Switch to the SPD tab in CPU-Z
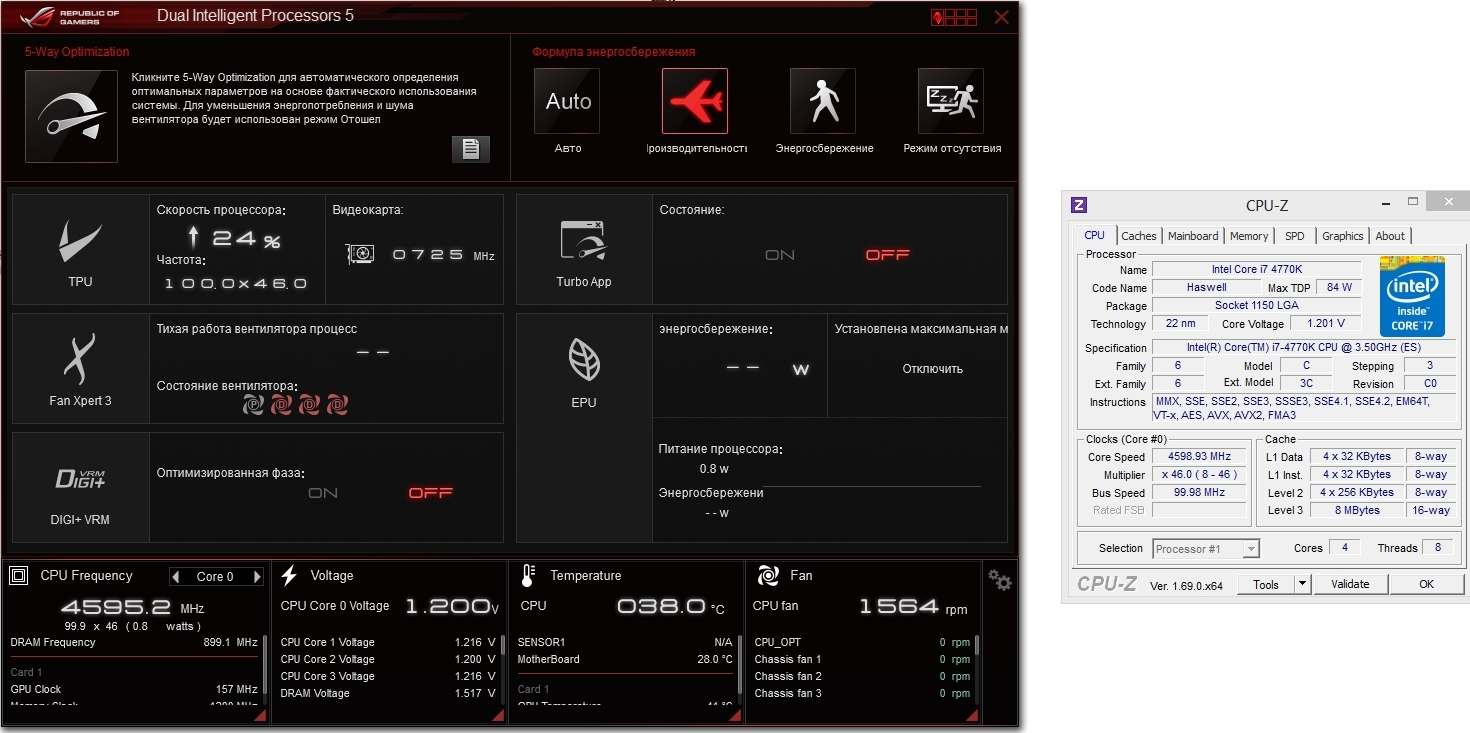The height and width of the screenshot is (733, 1470). [x=1295, y=236]
